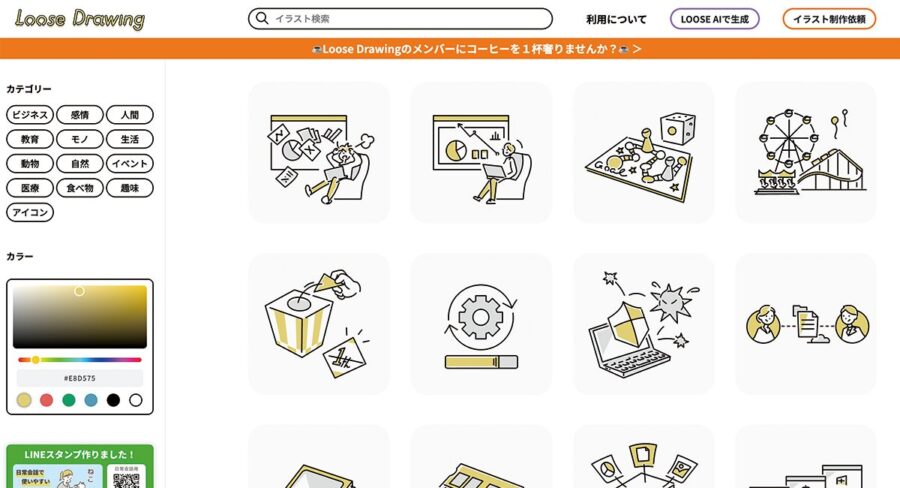Click the search magnifier icon
Screen dimensions: 900x488
[x=262, y=18]
